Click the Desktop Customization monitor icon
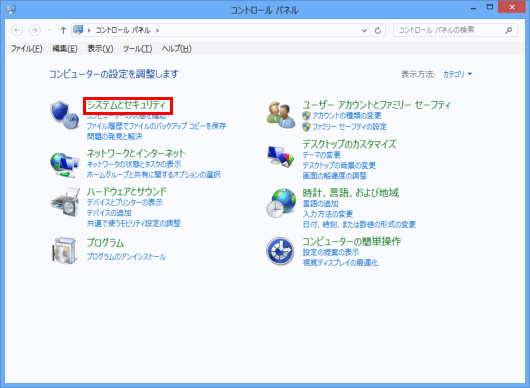 [281, 156]
